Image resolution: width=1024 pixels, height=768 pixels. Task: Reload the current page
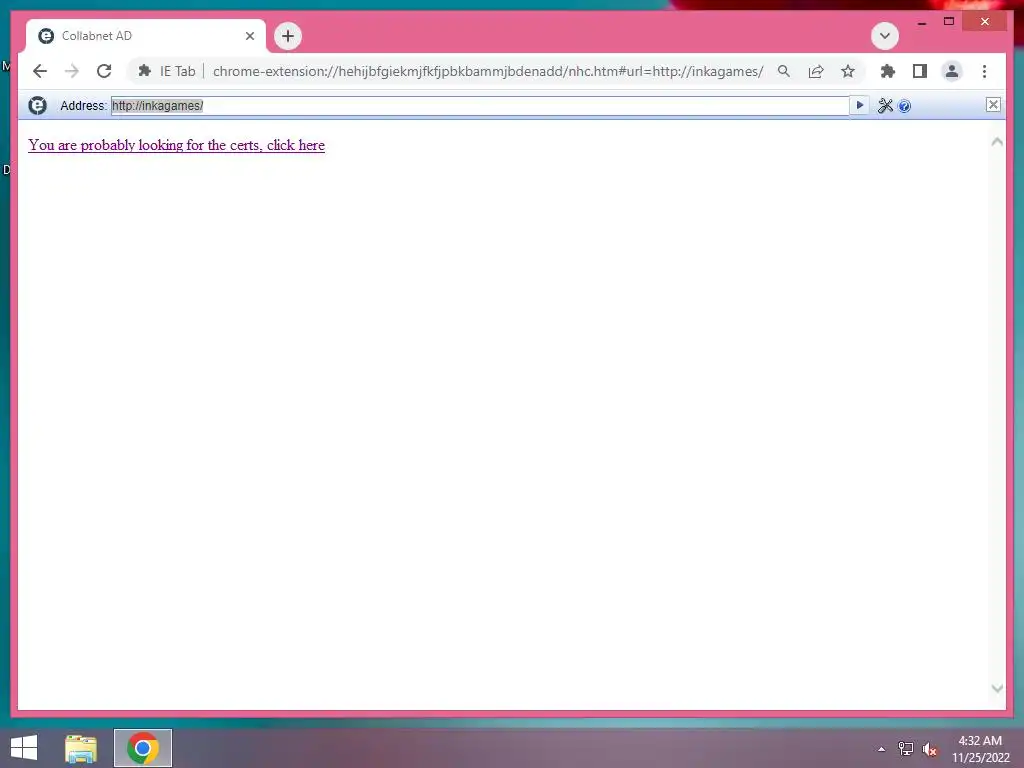[x=104, y=71]
